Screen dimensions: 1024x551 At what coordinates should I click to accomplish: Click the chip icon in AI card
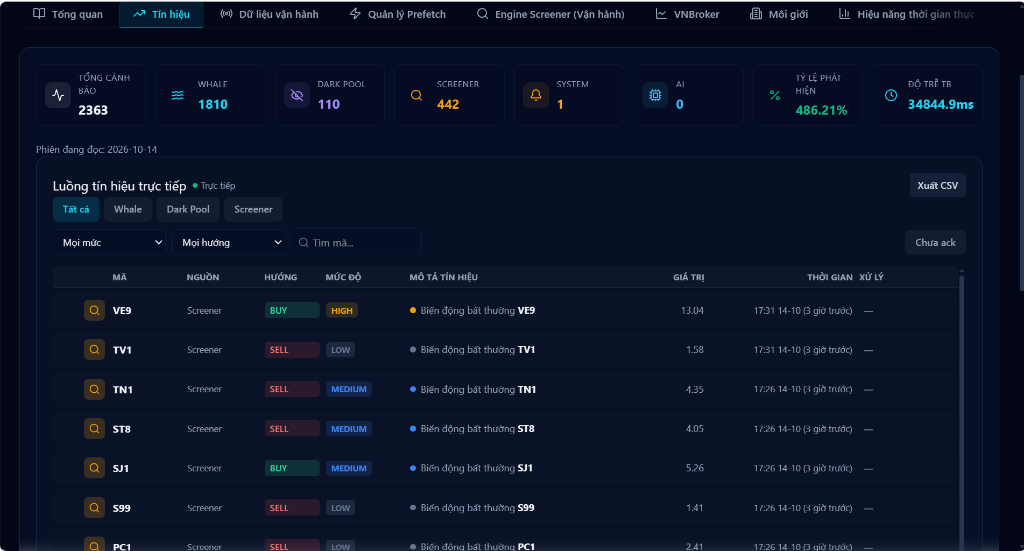[x=656, y=95]
